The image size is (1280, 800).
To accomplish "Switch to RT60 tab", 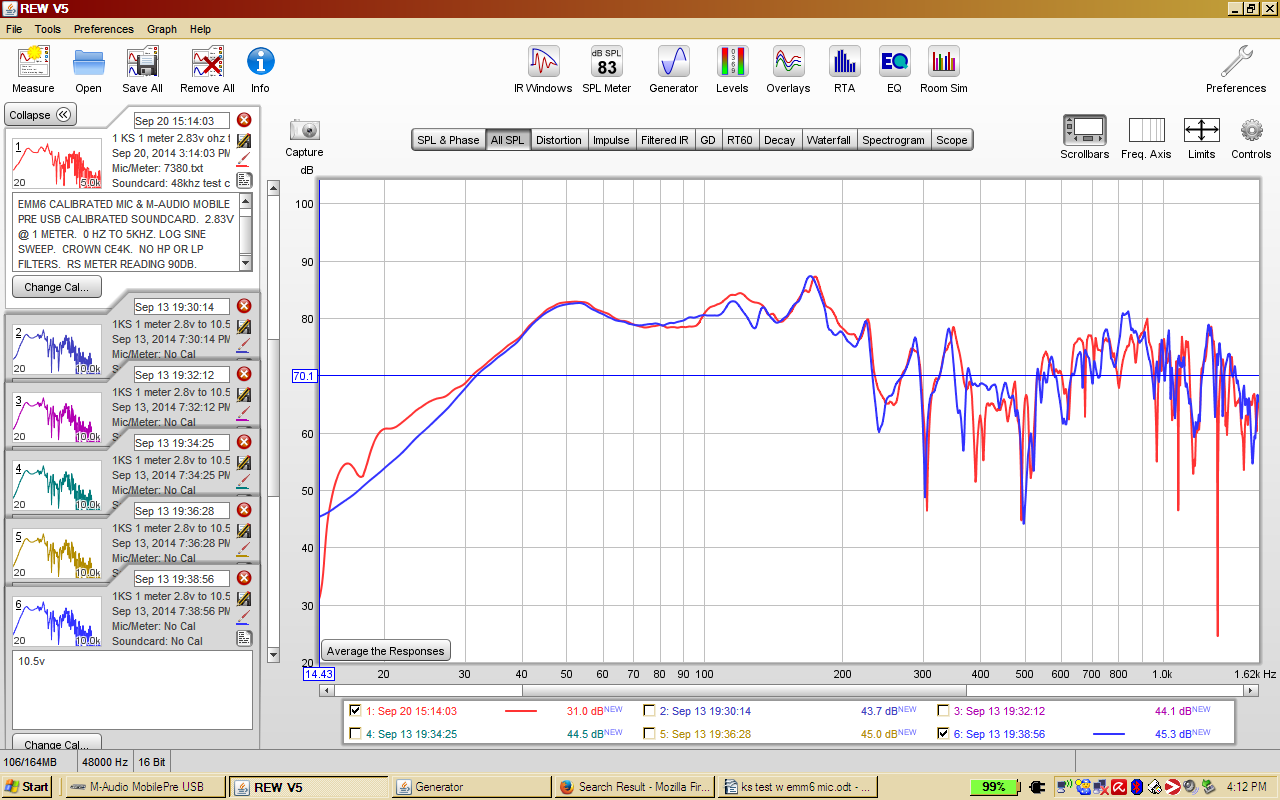I will pos(740,140).
